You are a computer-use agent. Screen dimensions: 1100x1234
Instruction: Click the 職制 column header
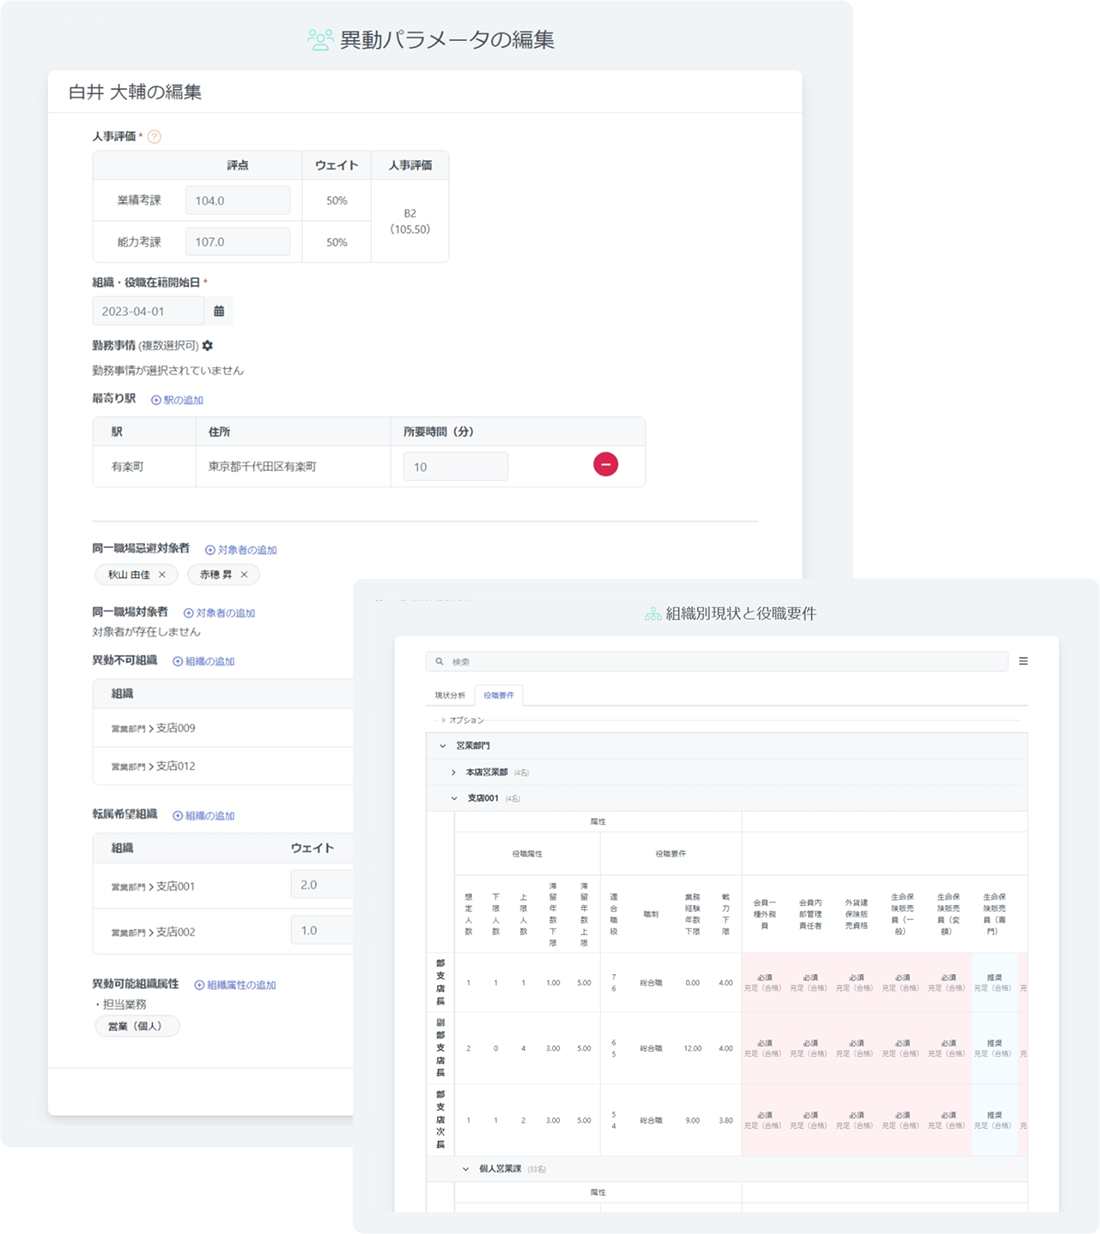pyautogui.click(x=651, y=914)
